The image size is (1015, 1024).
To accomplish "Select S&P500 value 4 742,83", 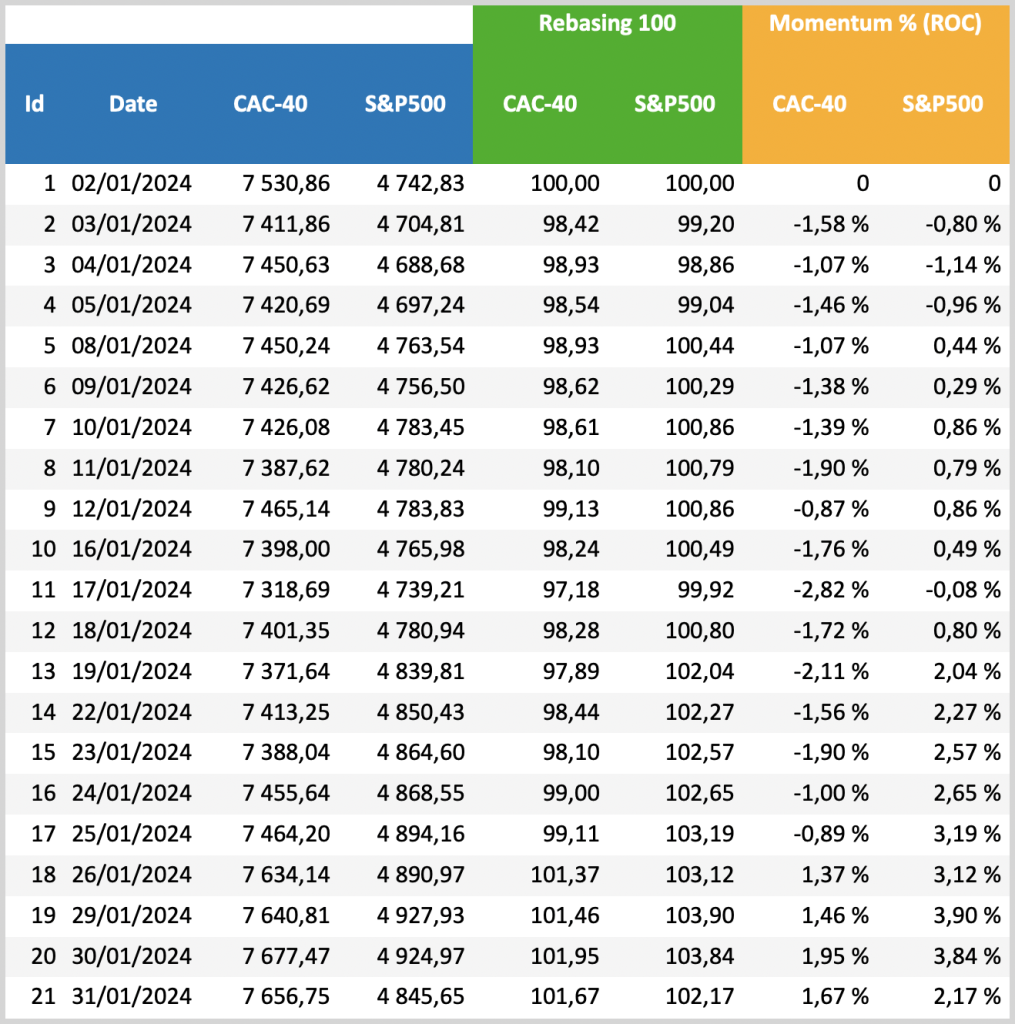I will tap(421, 184).
